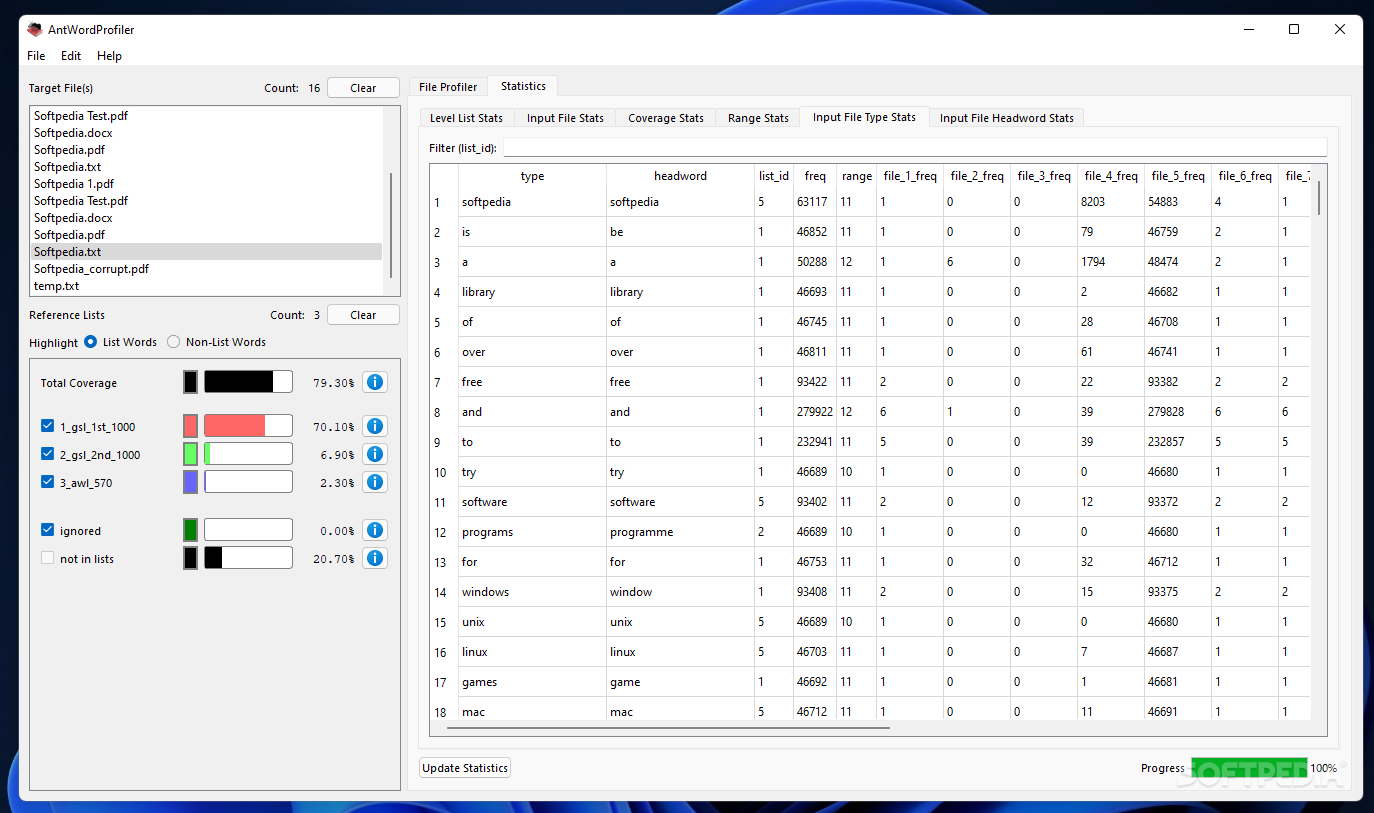
Task: Click the stats table horizontal scrollbar
Action: click(x=668, y=727)
